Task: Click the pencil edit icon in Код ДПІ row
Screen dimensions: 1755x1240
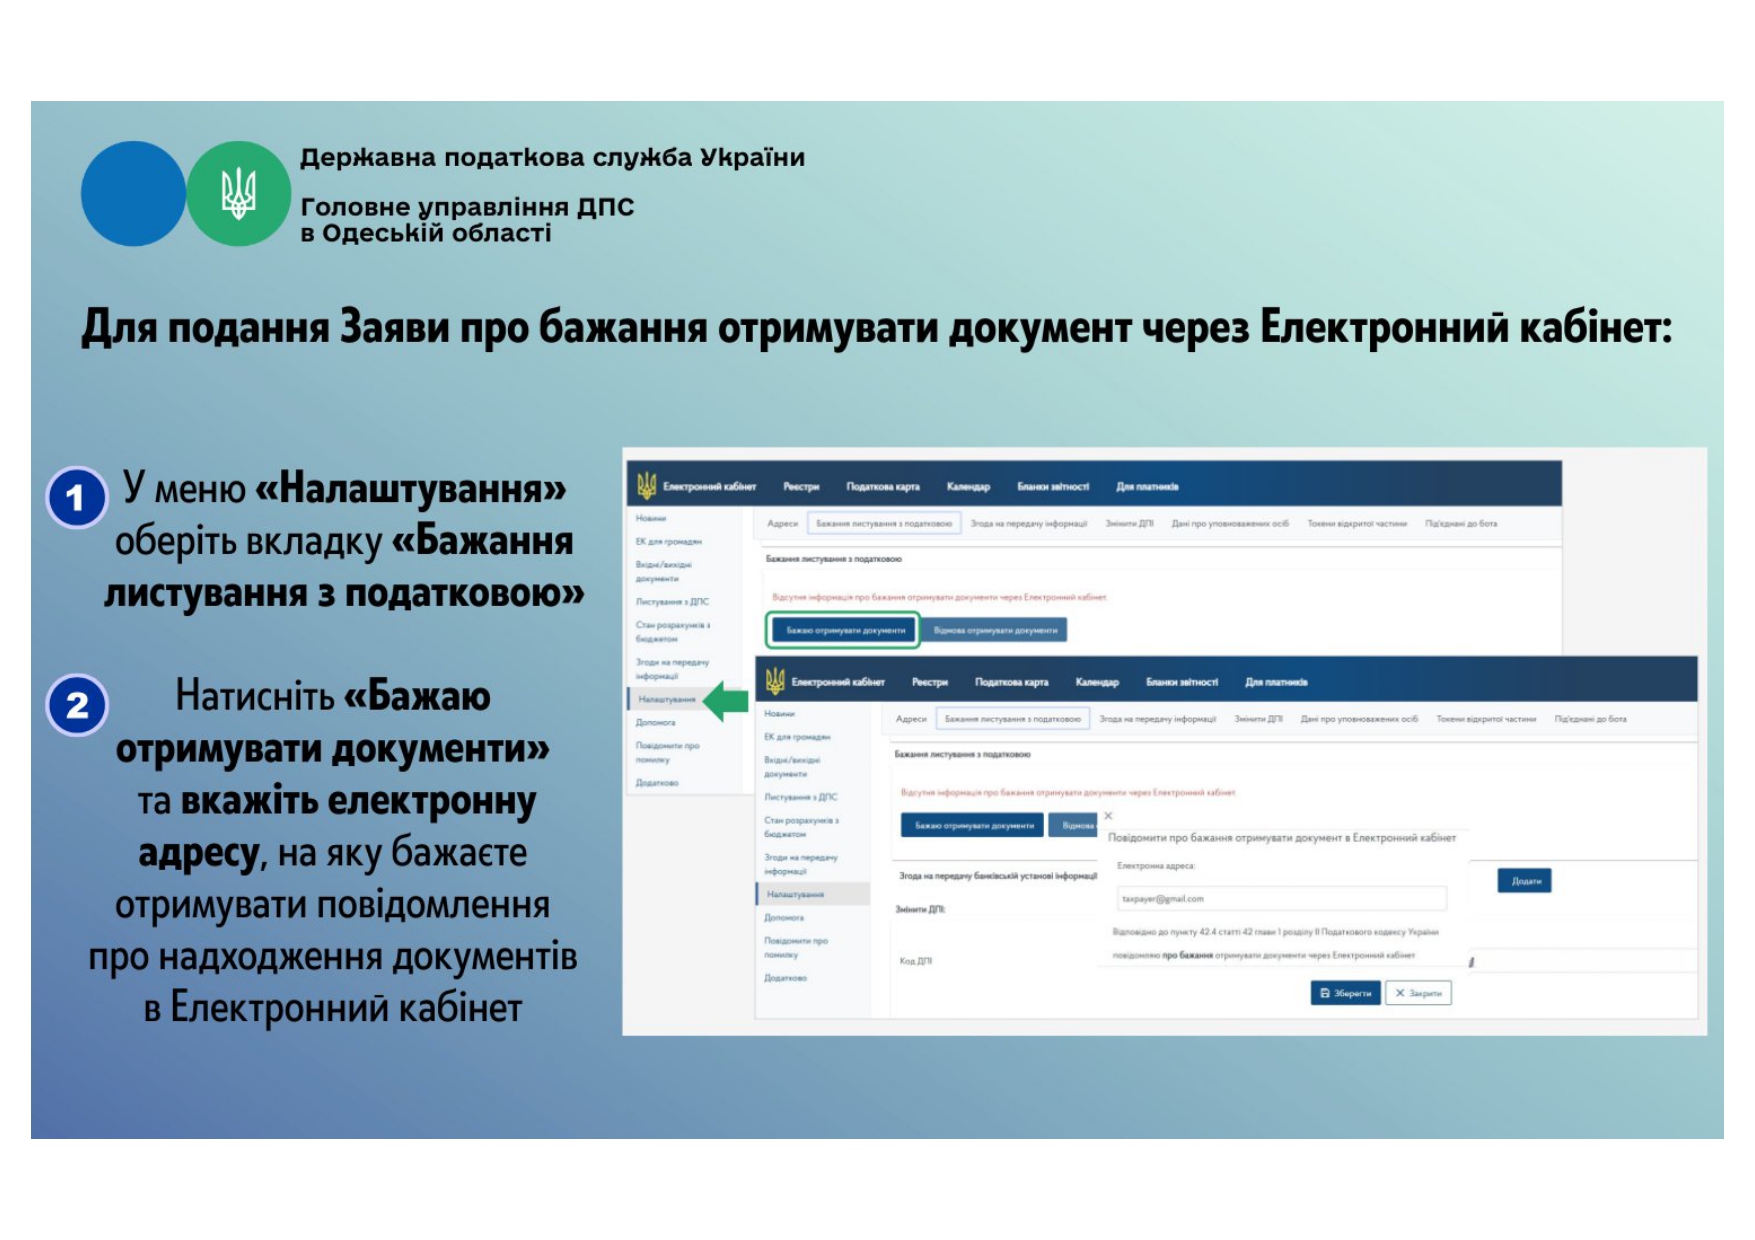Action: [1471, 962]
